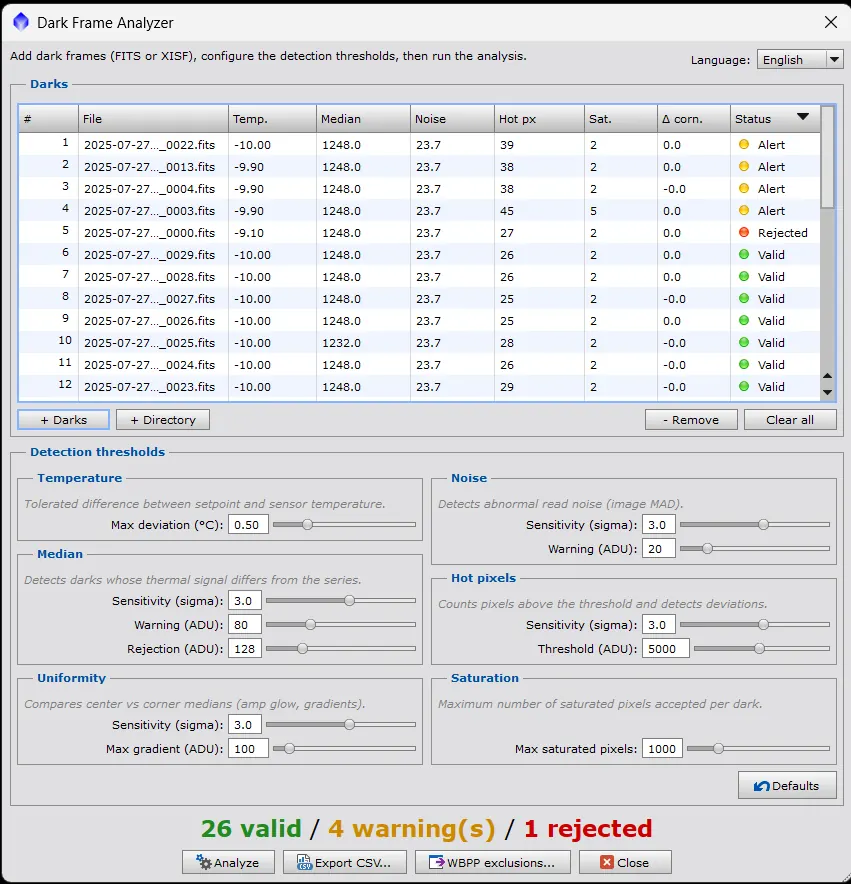Select row 2025-07-27..._0000.fits
Image resolution: width=851 pixels, height=884 pixels.
click(420, 232)
